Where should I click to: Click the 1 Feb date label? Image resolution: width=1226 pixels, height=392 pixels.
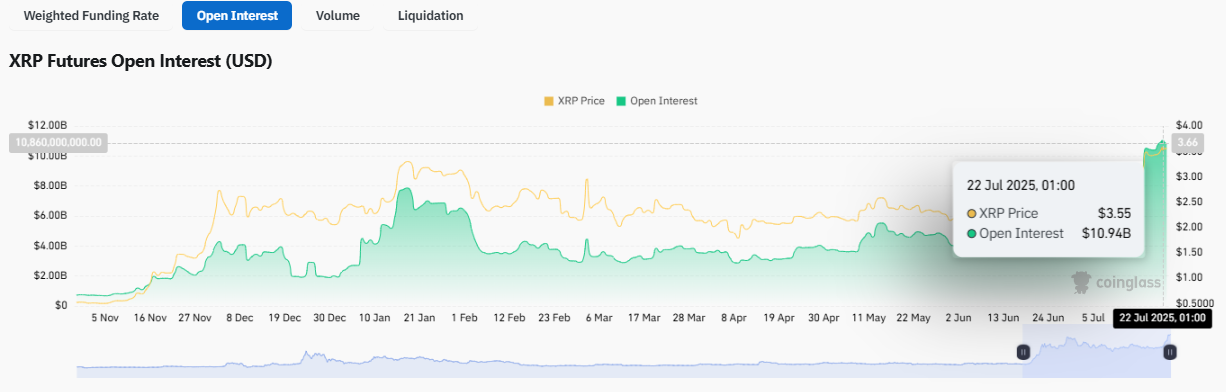(x=464, y=318)
